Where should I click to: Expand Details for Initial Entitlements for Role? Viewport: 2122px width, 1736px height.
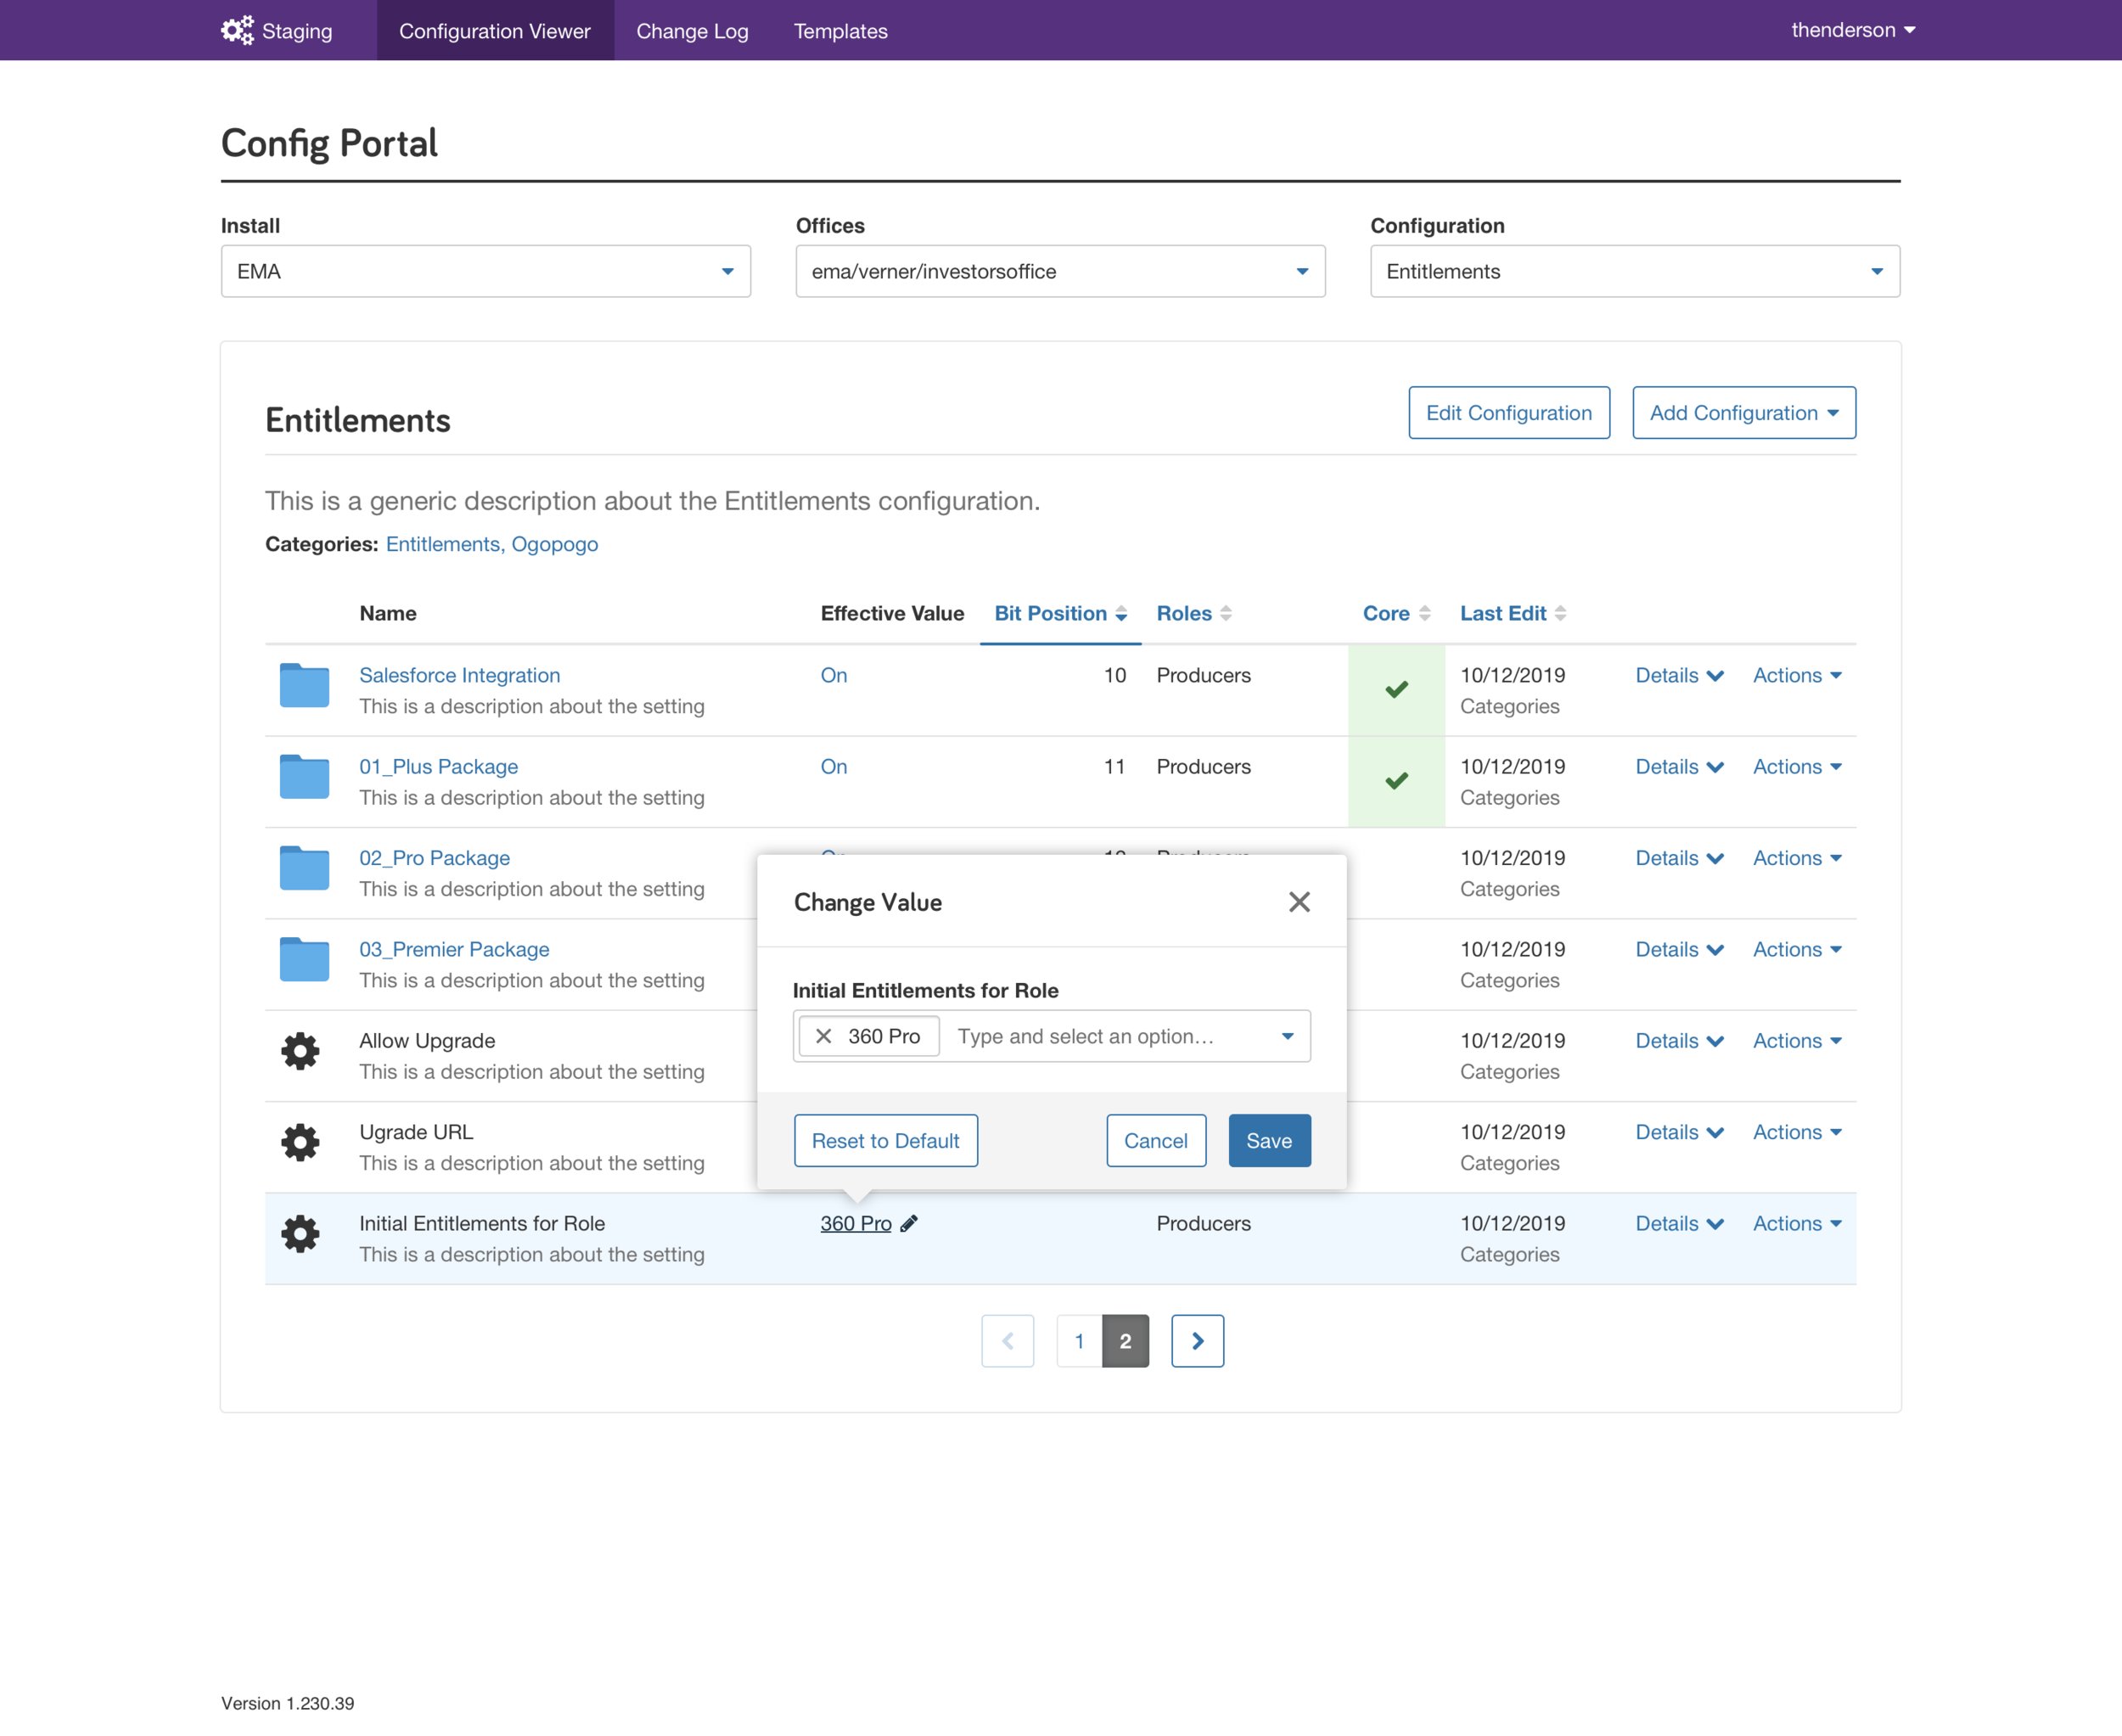pos(1679,1223)
